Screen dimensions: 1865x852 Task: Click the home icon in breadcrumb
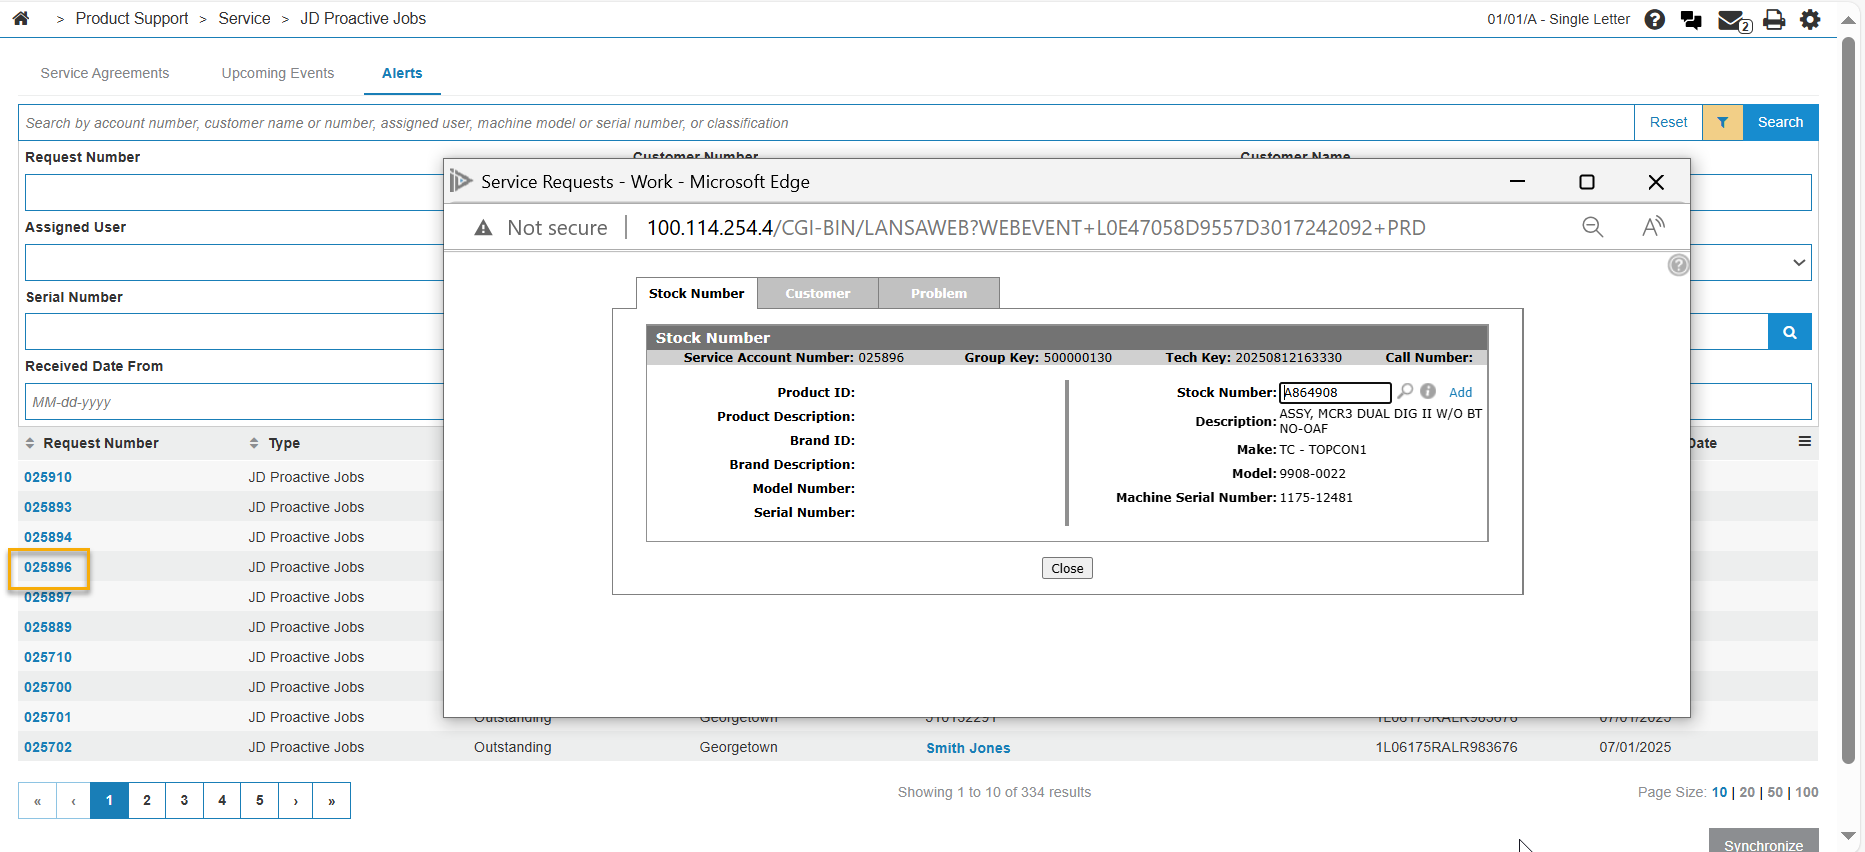coord(21,19)
